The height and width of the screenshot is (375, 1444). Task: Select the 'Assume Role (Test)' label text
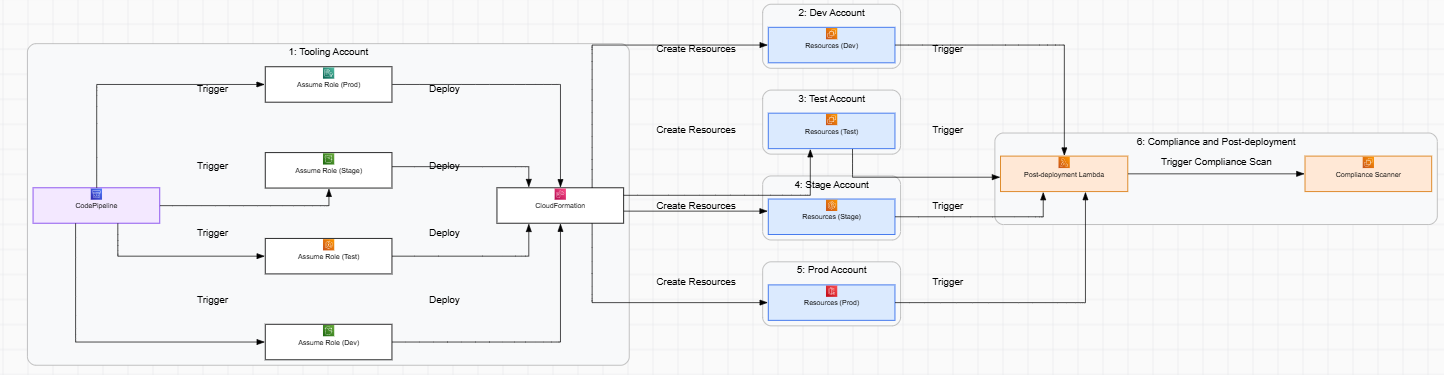(x=328, y=257)
